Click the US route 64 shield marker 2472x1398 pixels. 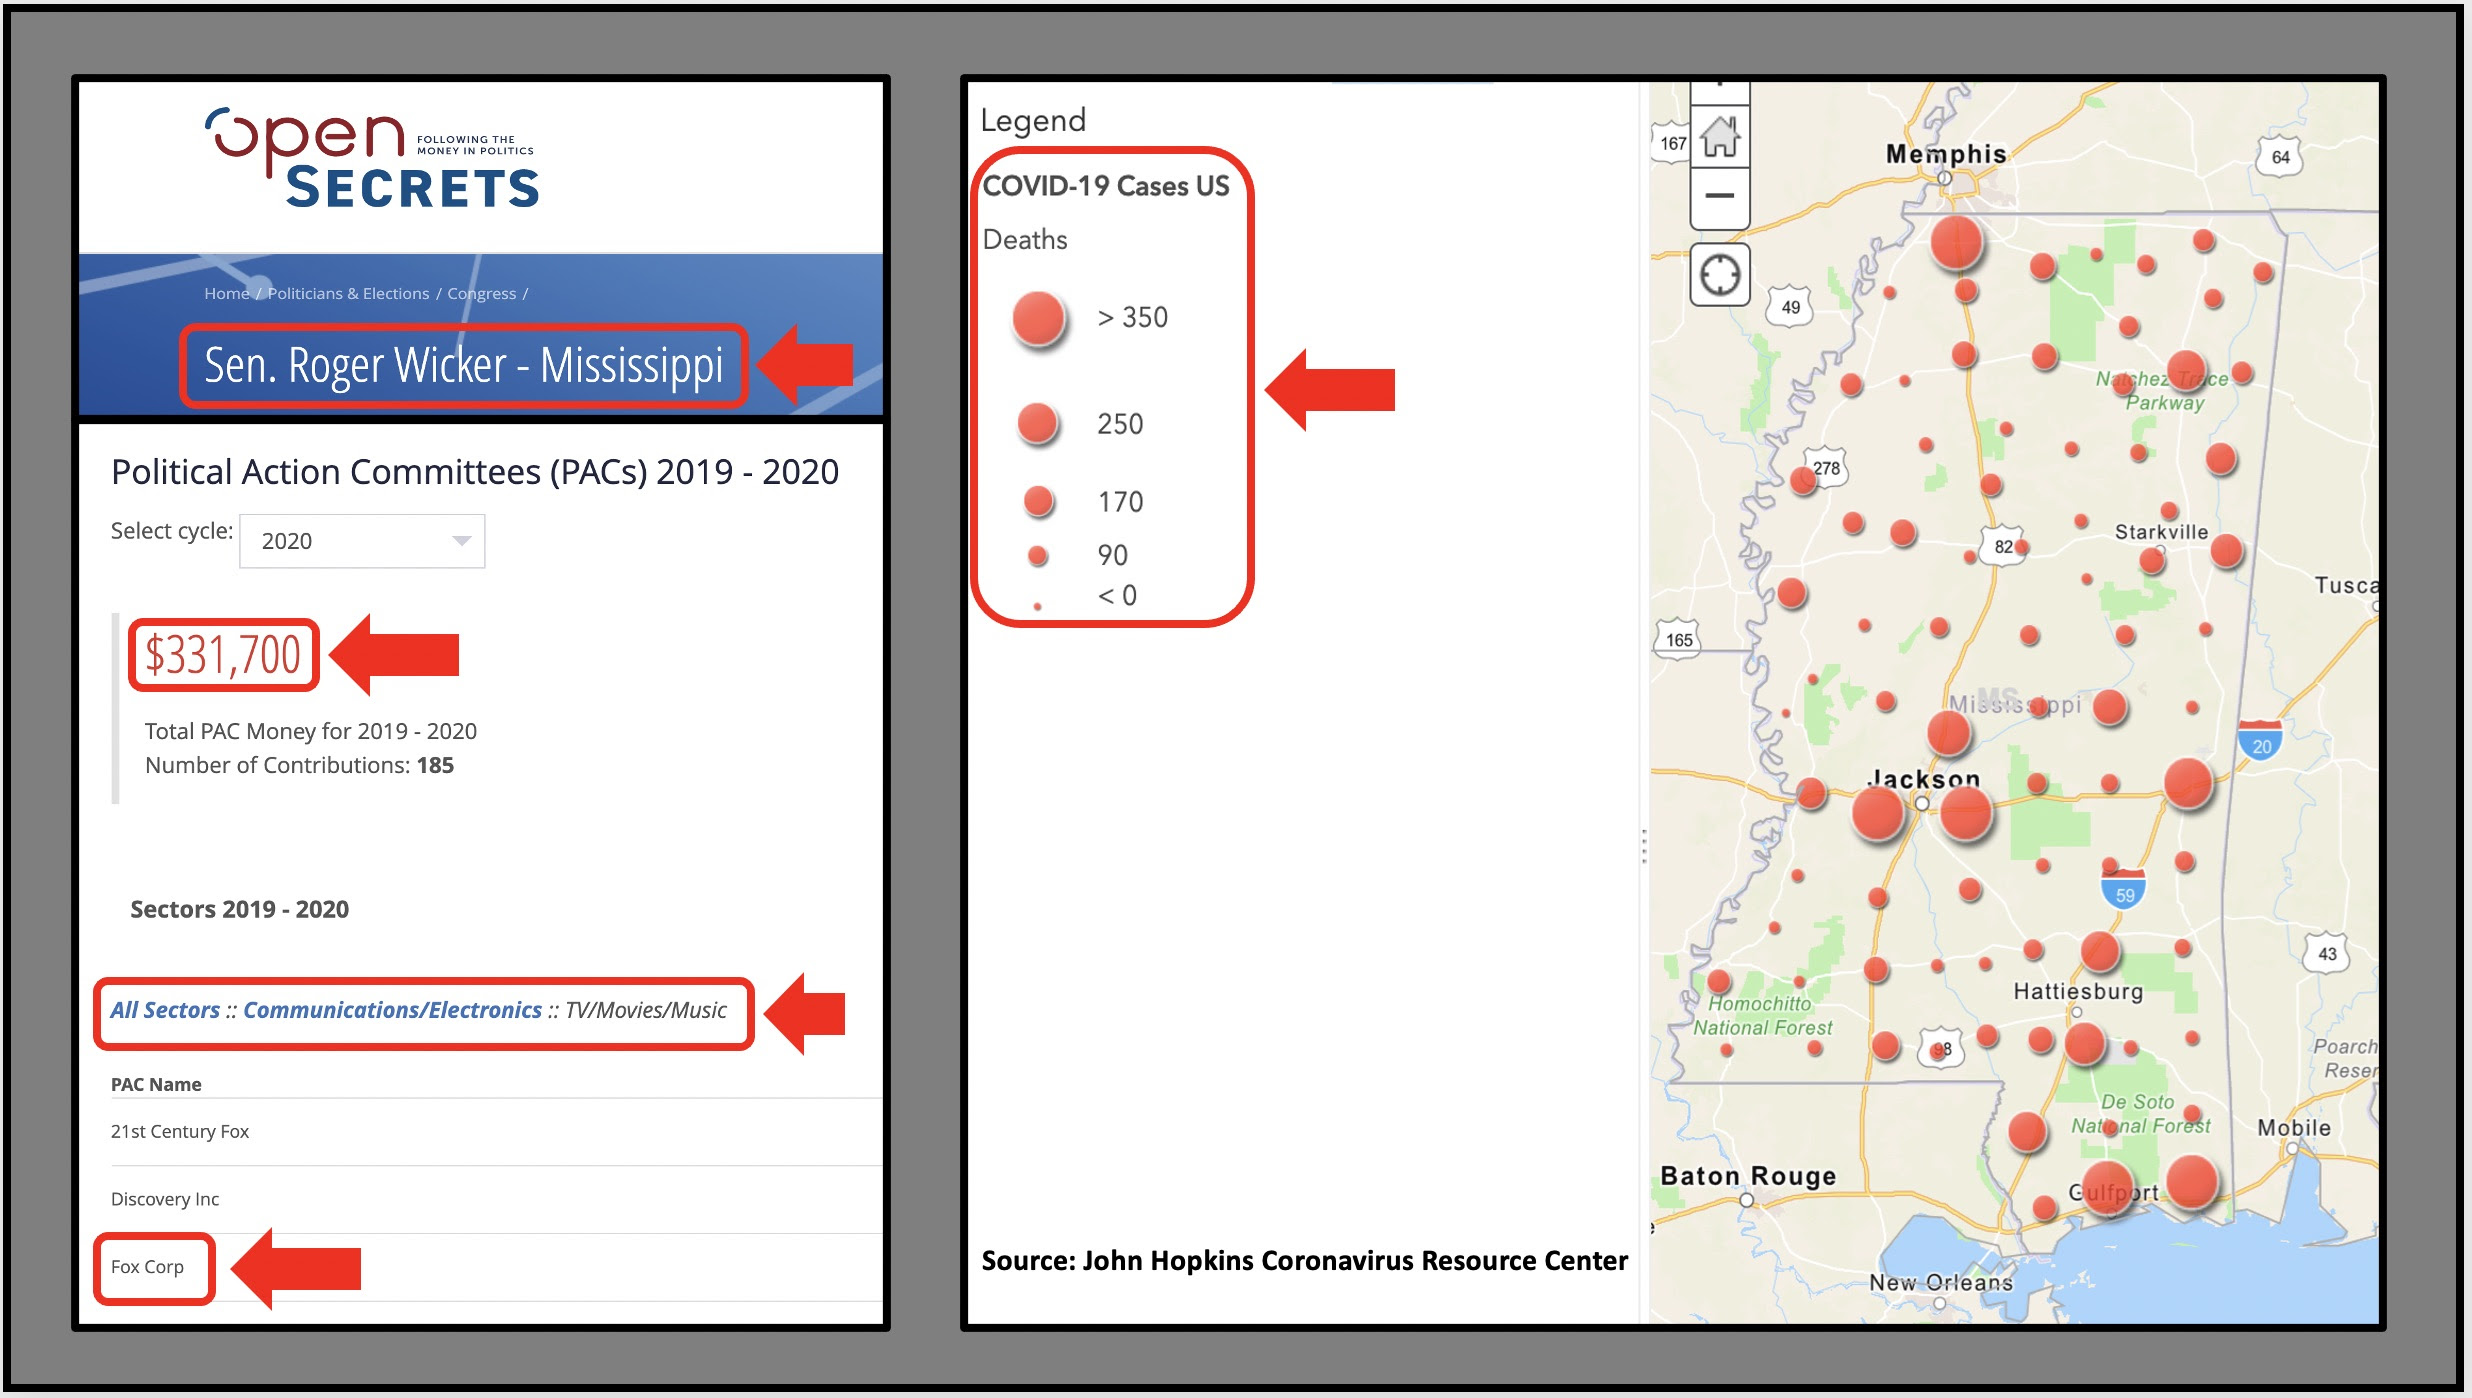2280,157
